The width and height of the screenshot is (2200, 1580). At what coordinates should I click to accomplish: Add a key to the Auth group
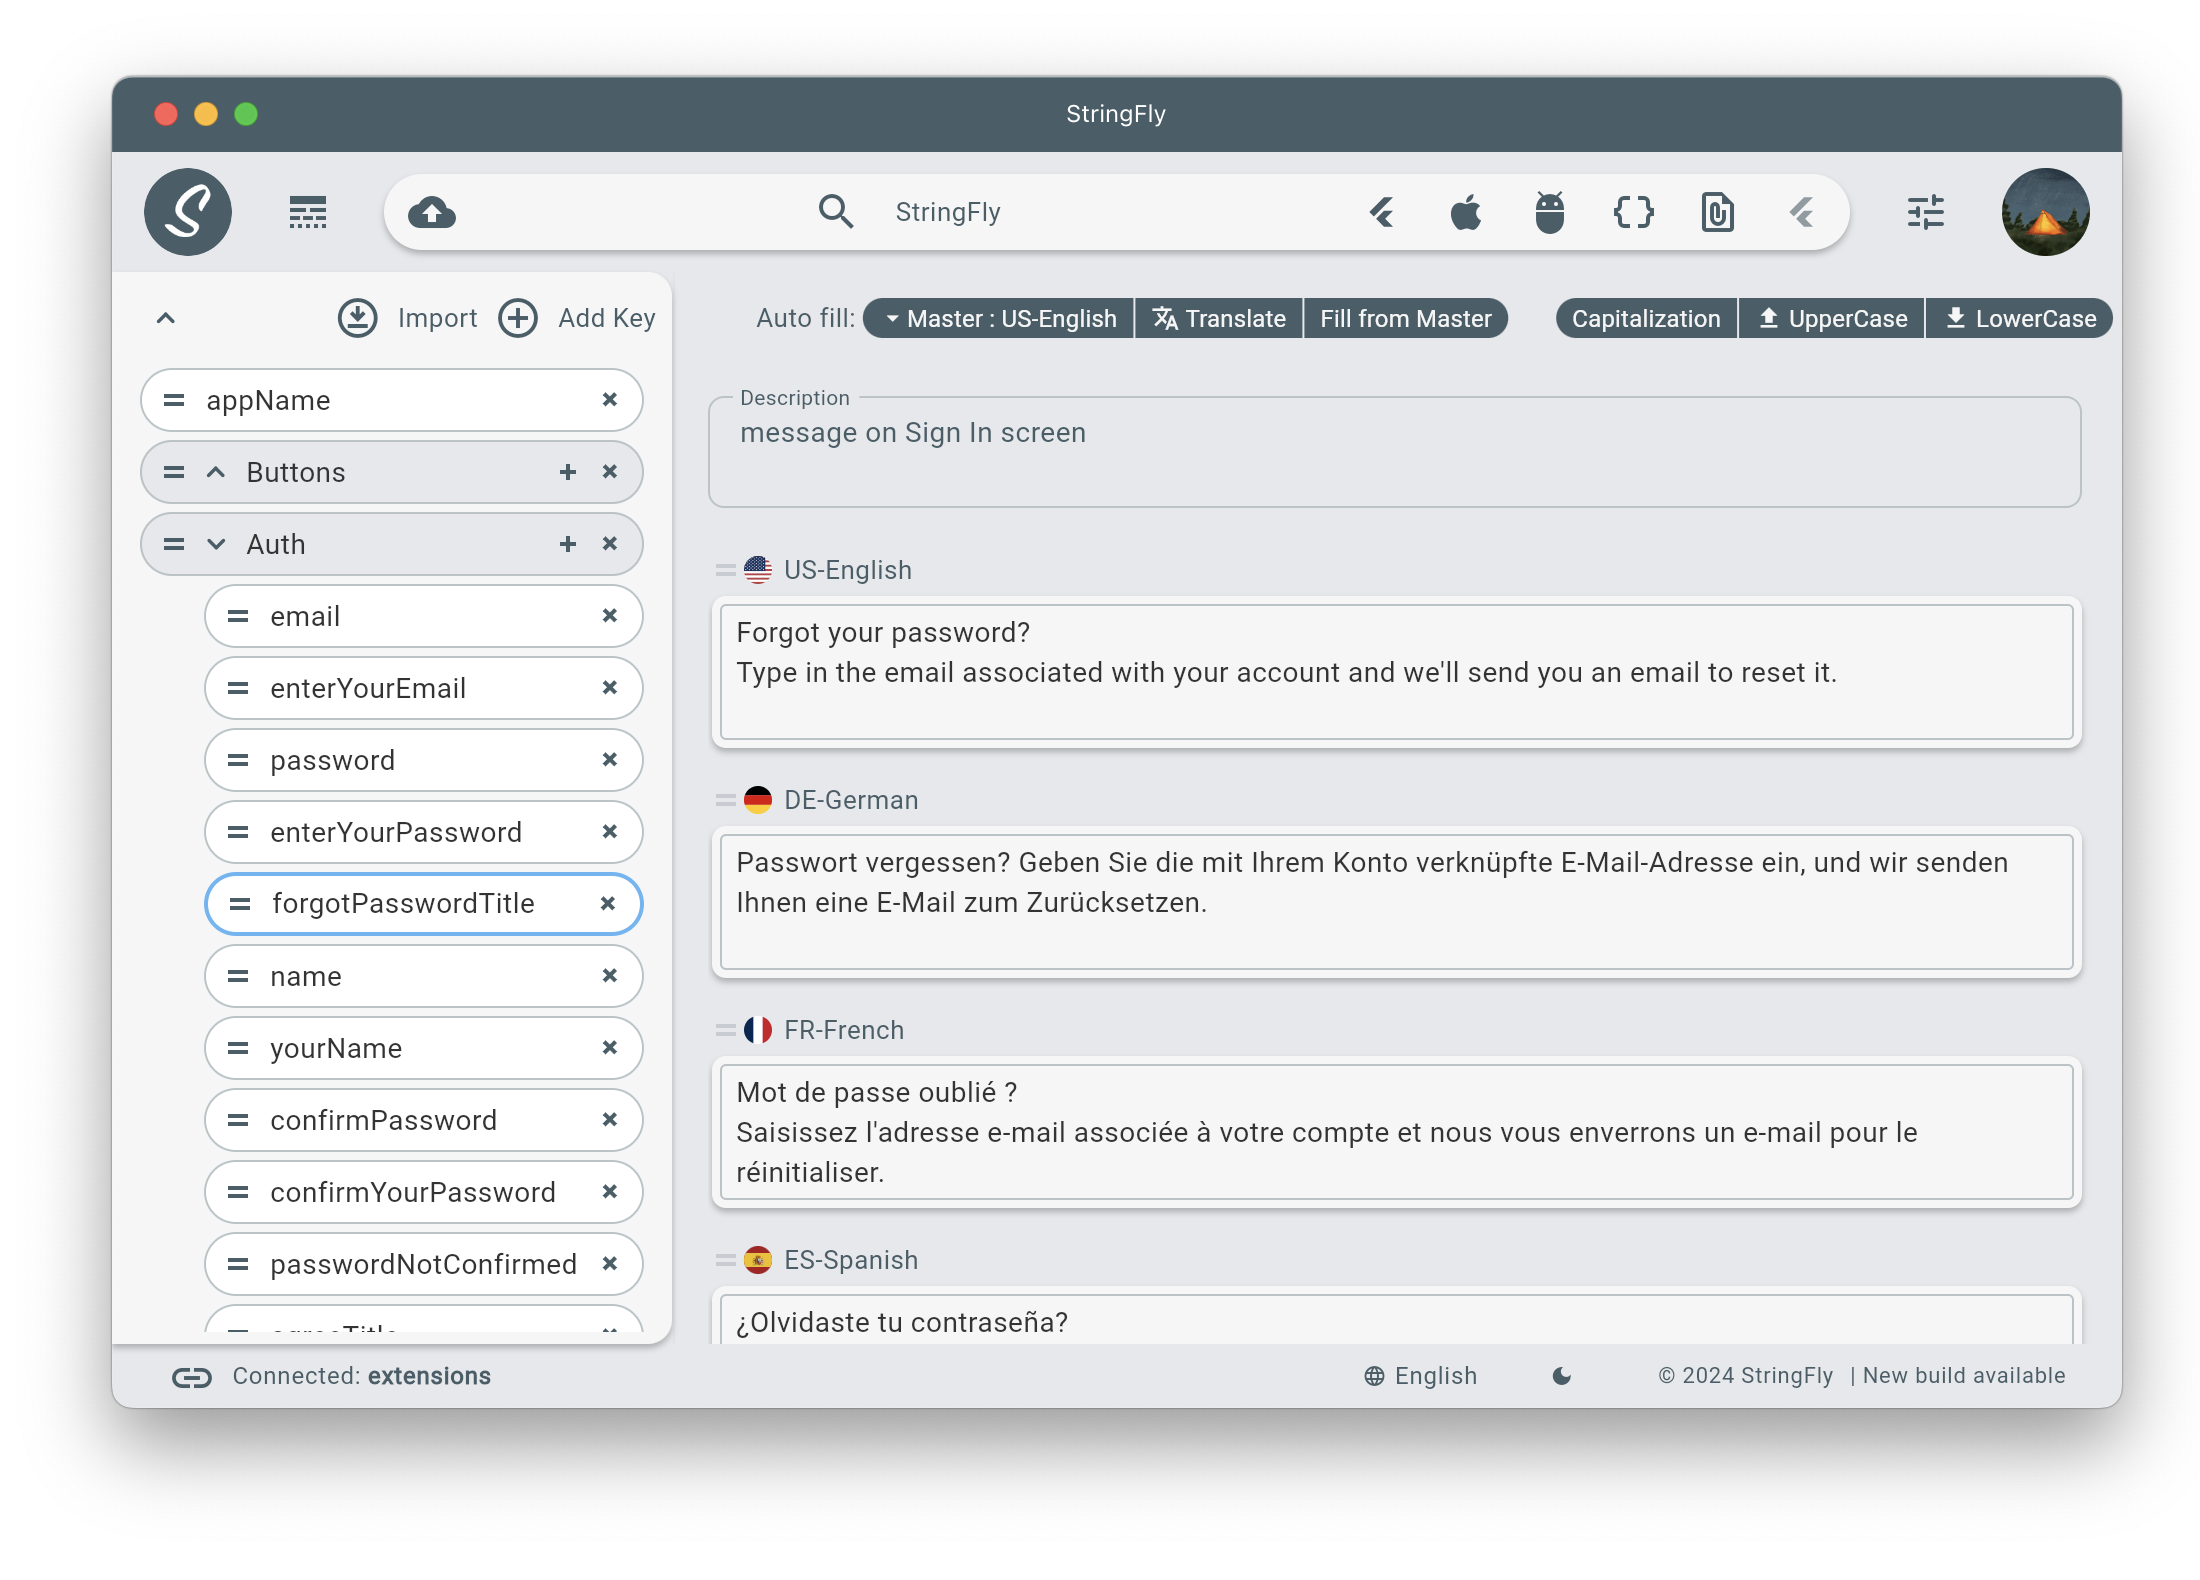[x=568, y=544]
